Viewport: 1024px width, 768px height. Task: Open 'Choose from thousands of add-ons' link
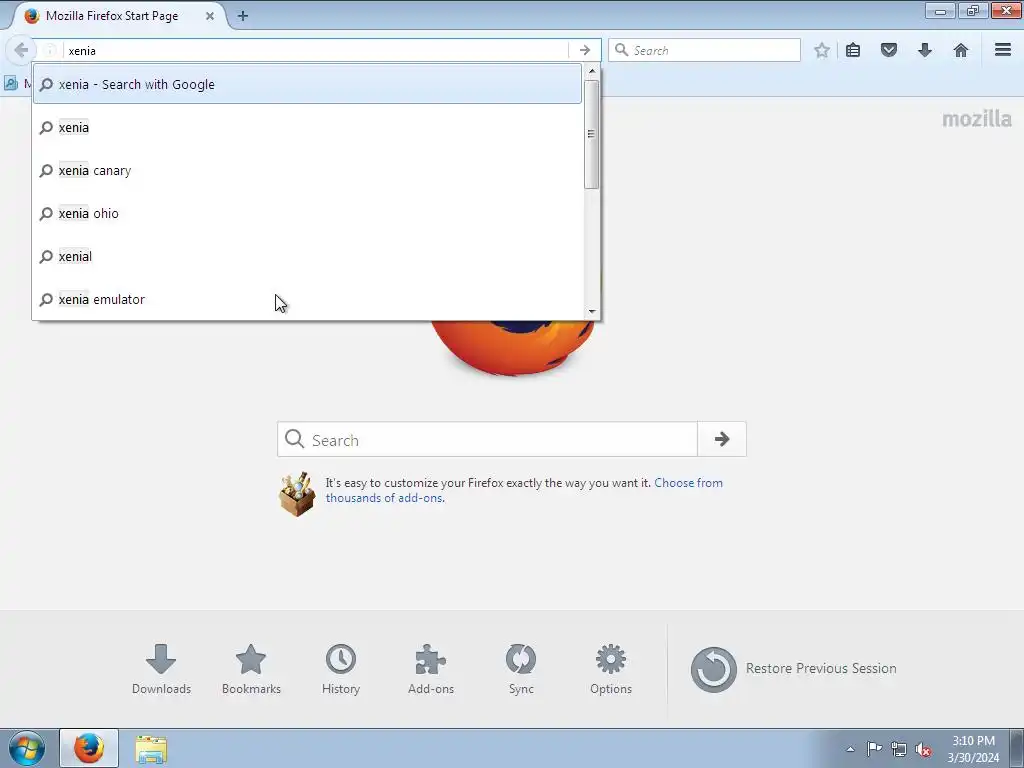524,490
